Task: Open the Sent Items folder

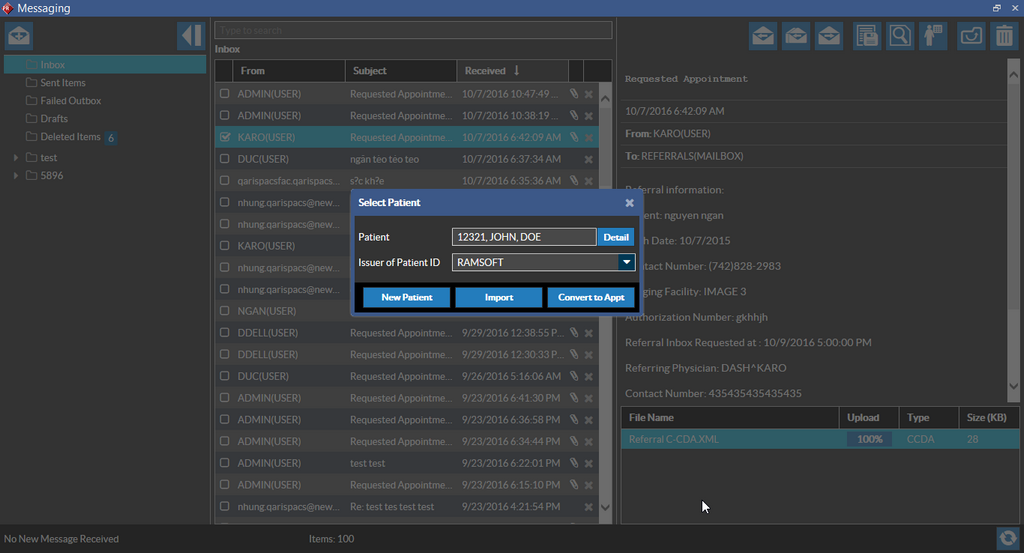Action: click(x=62, y=83)
